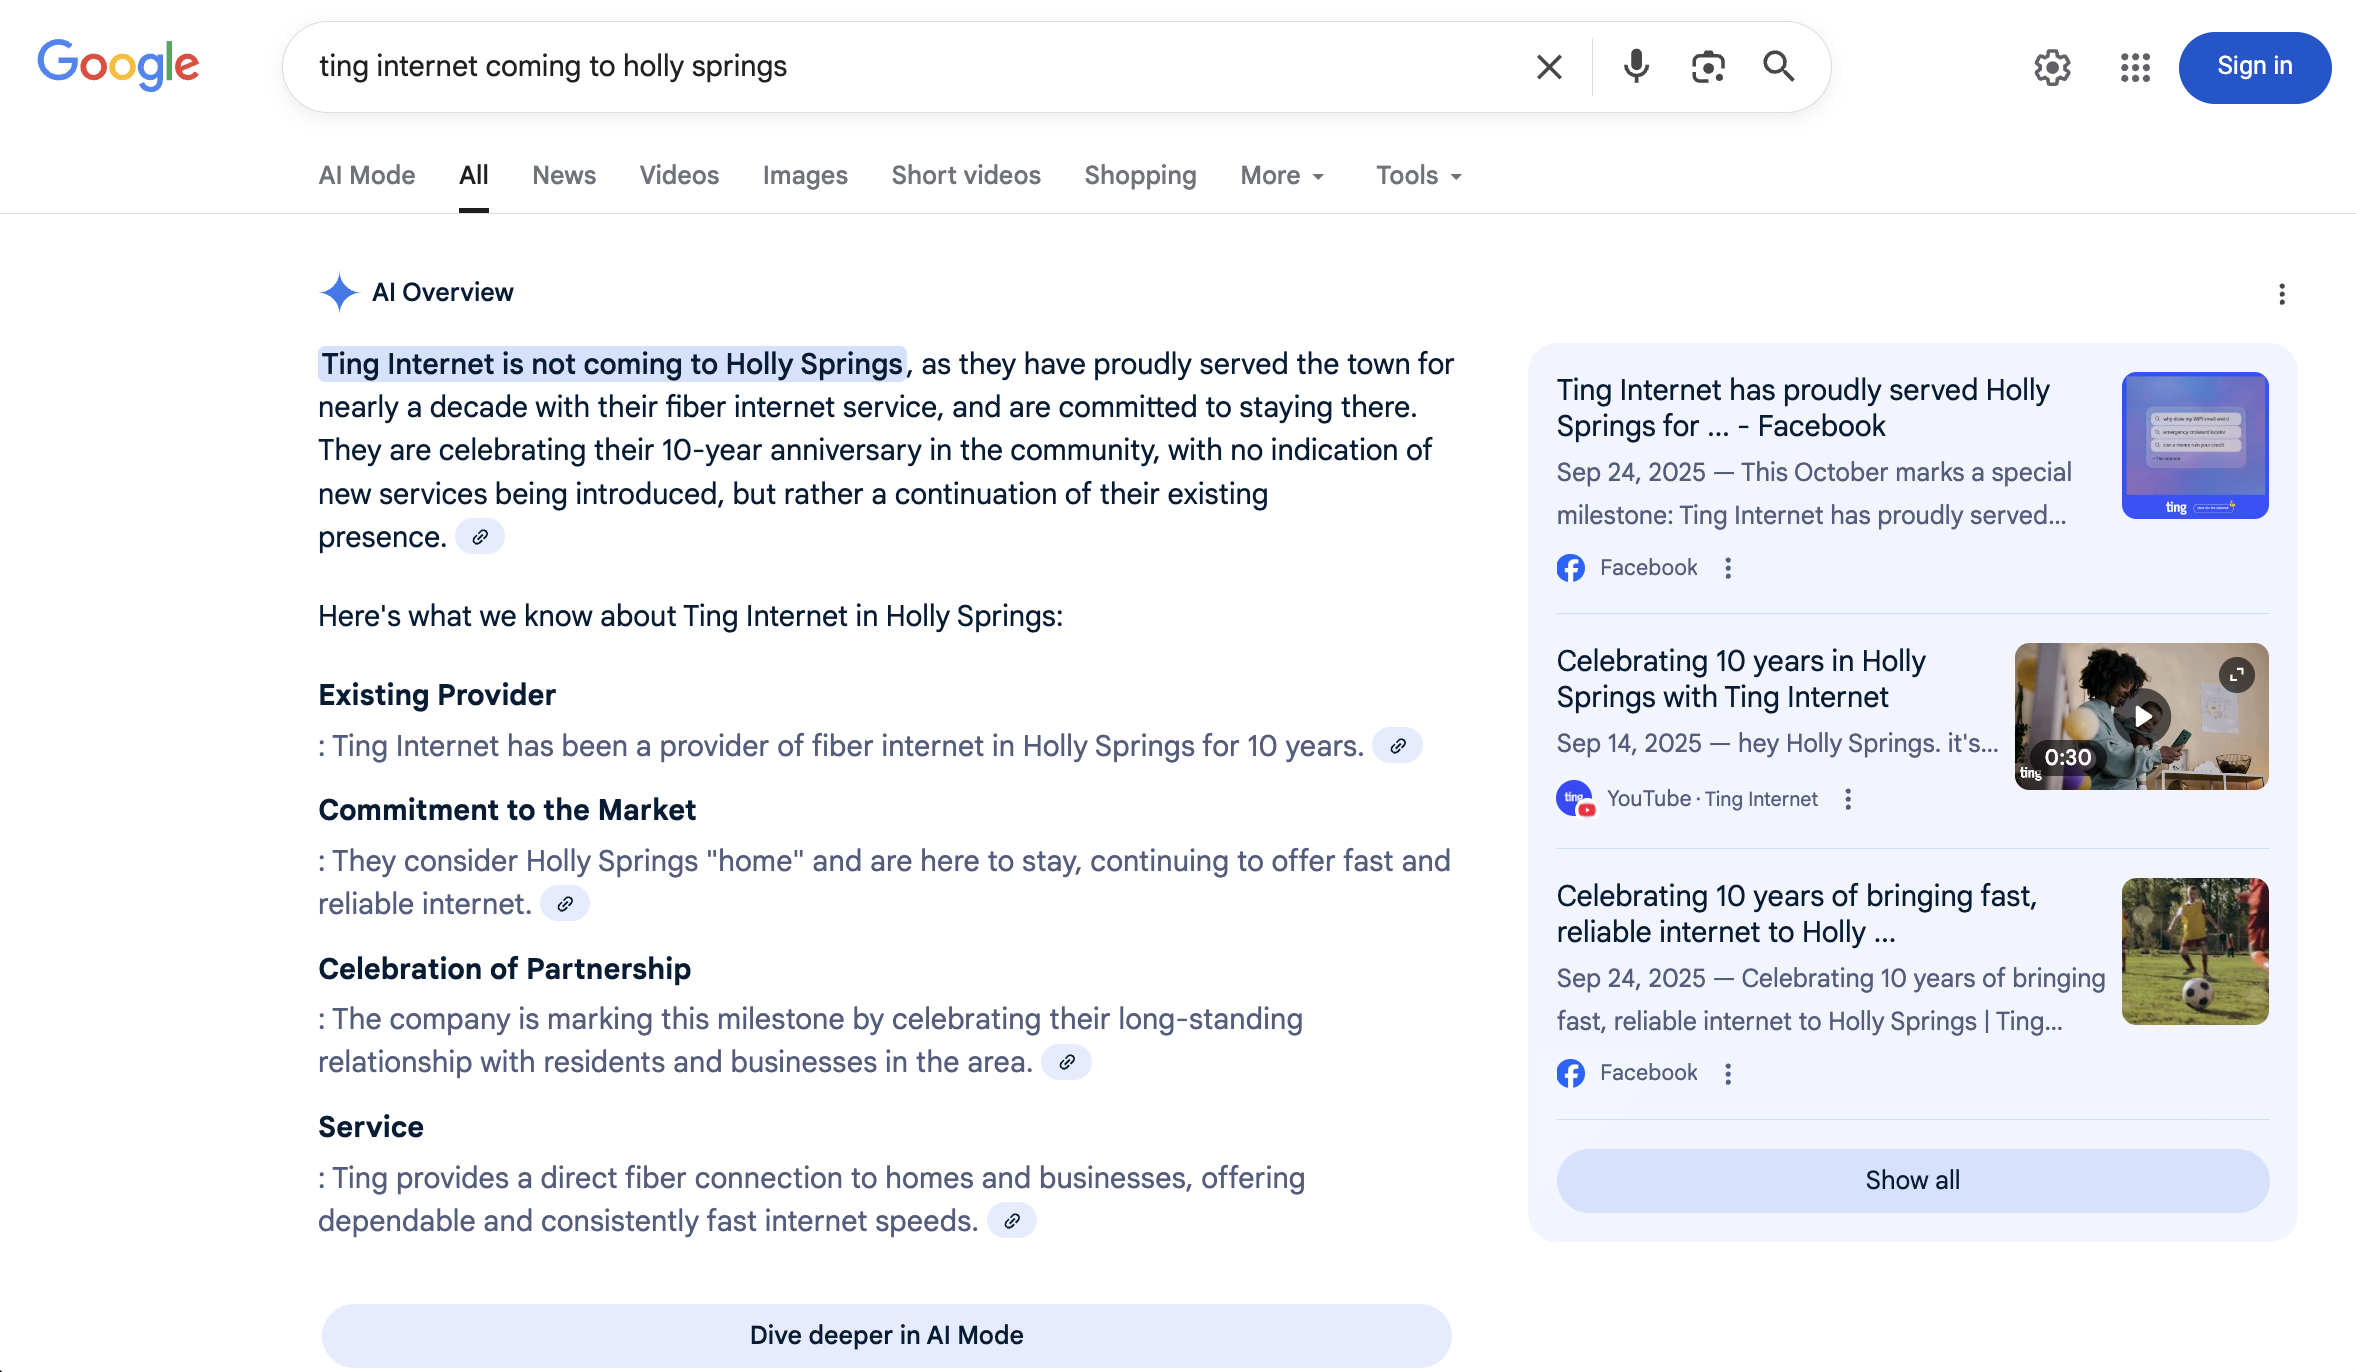
Task: Click the magnifying glass search icon
Action: pos(1778,67)
